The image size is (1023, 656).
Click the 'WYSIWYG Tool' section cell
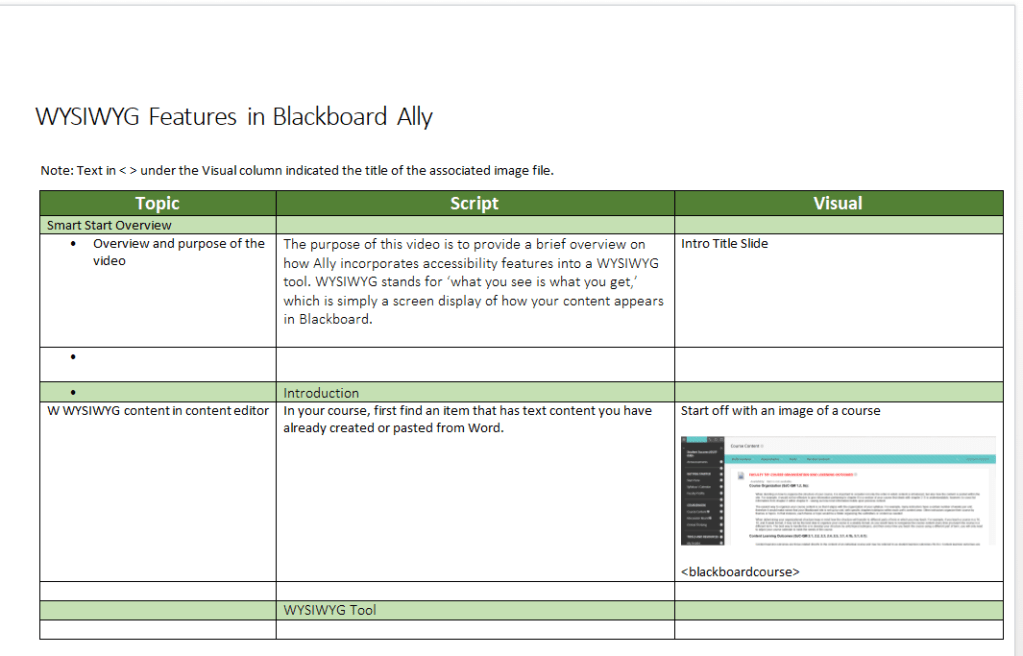[x=330, y=610]
